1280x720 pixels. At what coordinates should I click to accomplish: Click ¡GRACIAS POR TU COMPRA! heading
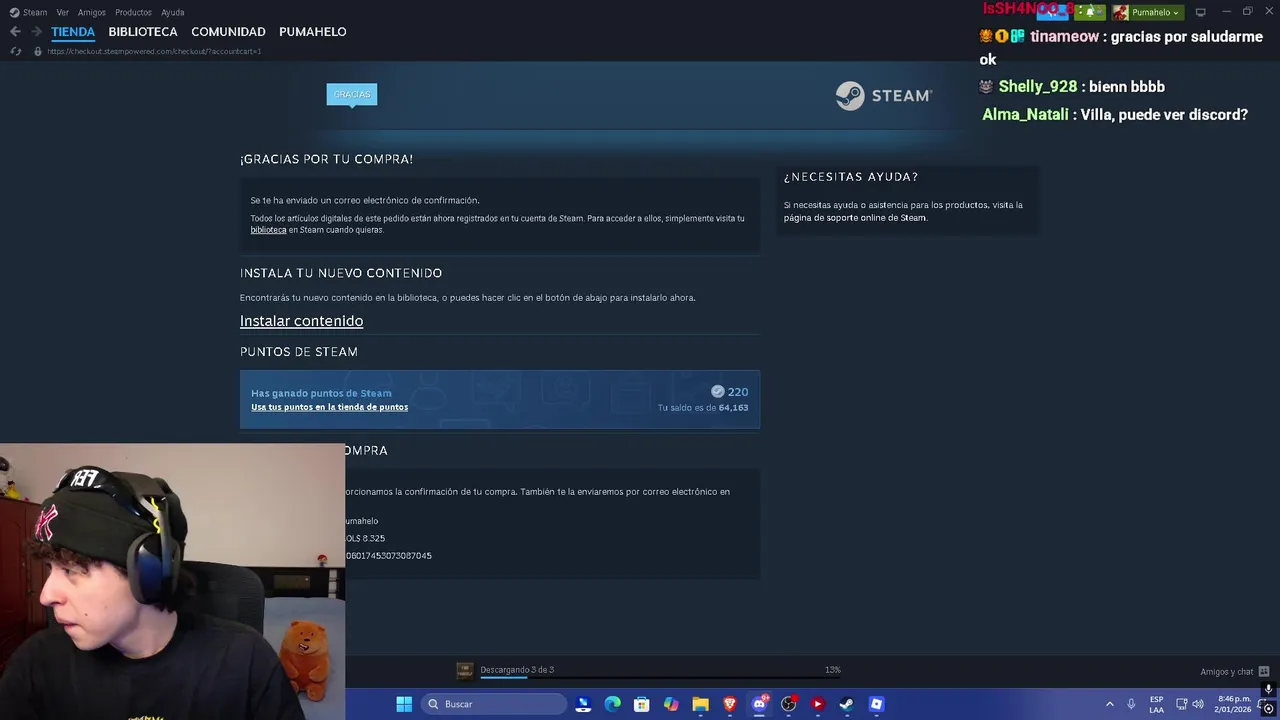[x=326, y=159]
